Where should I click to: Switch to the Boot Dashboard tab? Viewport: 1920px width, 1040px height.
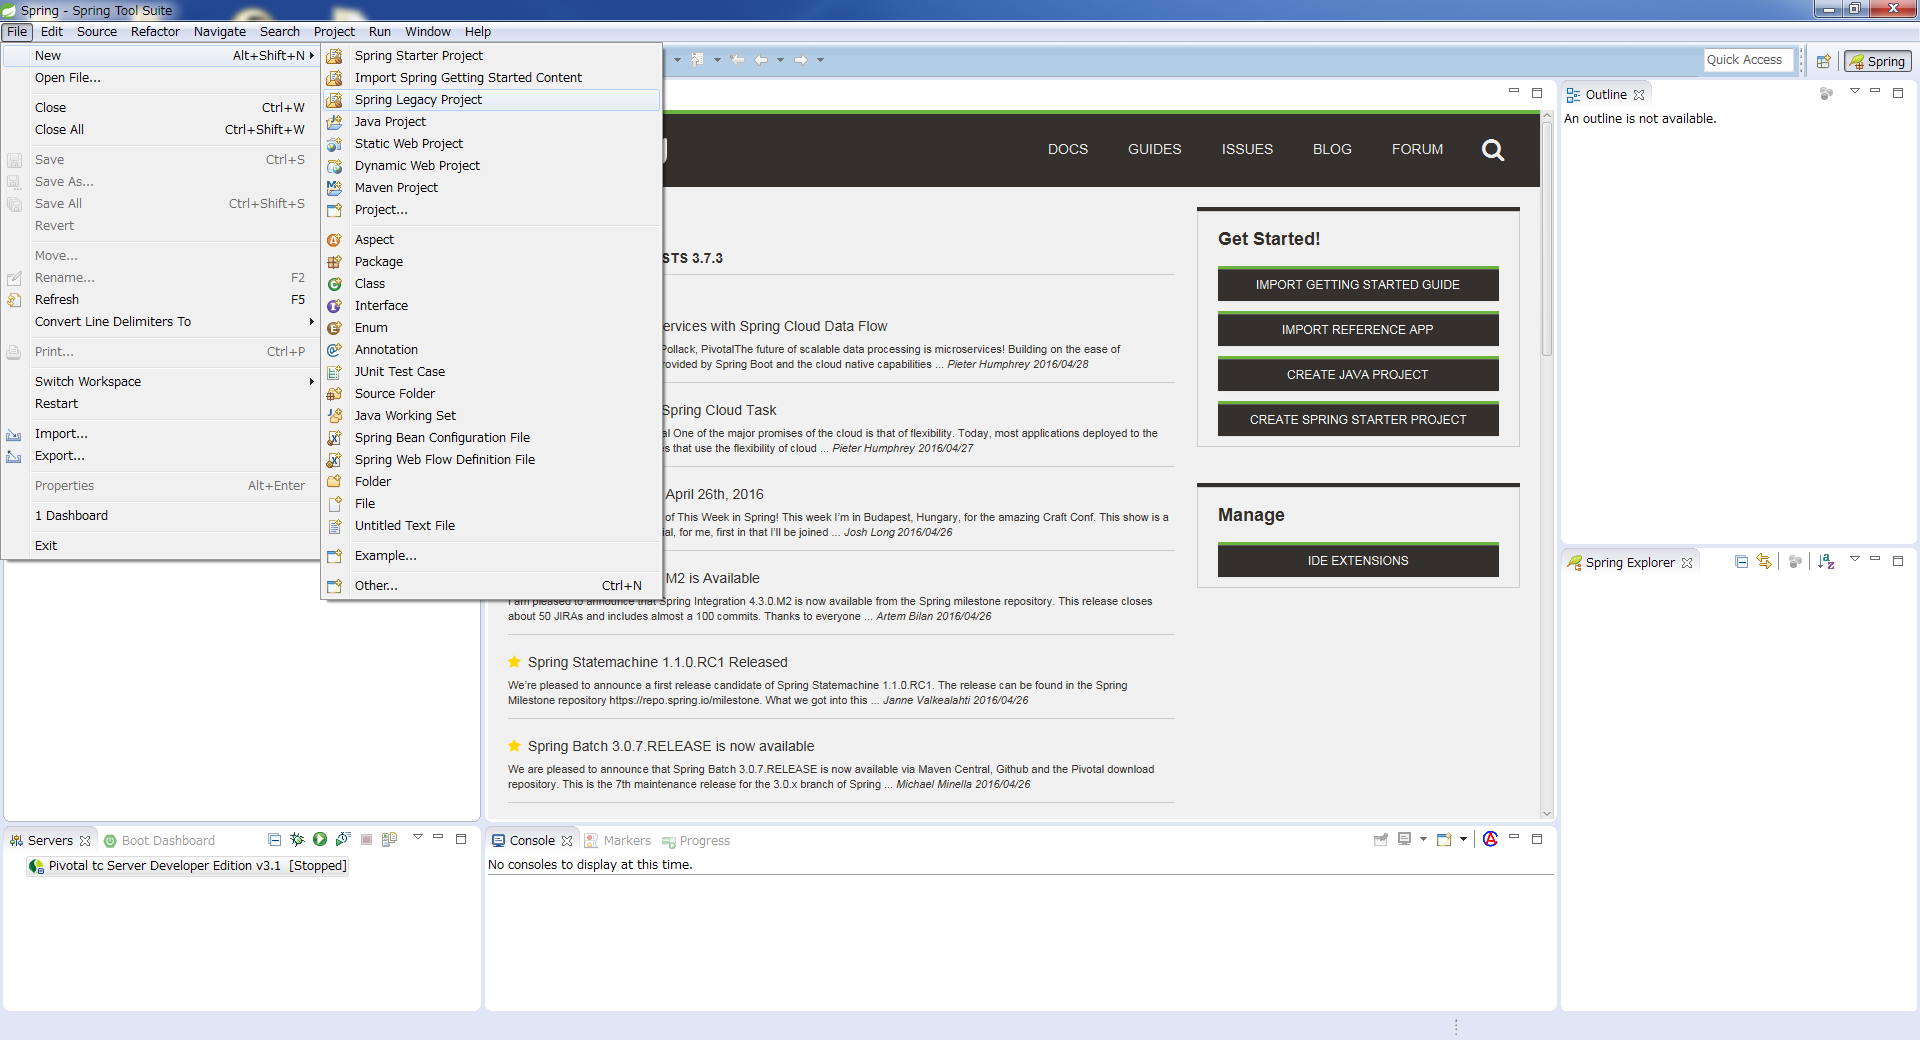pos(167,841)
